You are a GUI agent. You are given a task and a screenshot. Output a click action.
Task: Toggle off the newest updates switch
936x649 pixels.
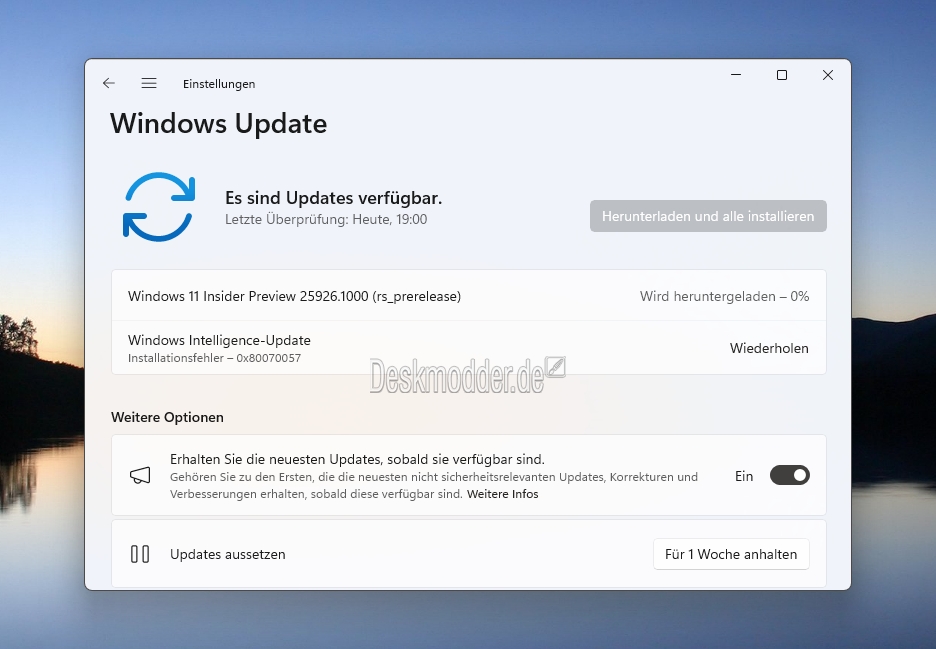789,475
